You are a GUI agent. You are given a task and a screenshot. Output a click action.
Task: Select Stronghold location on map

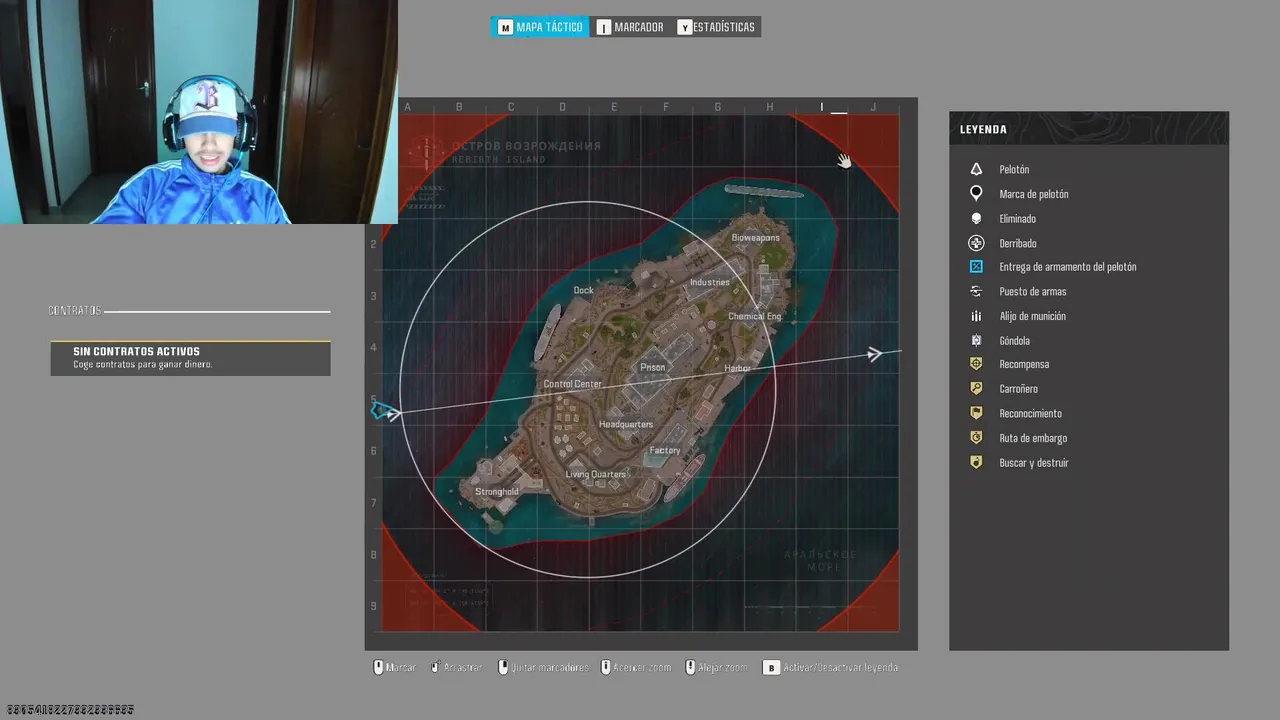497,491
